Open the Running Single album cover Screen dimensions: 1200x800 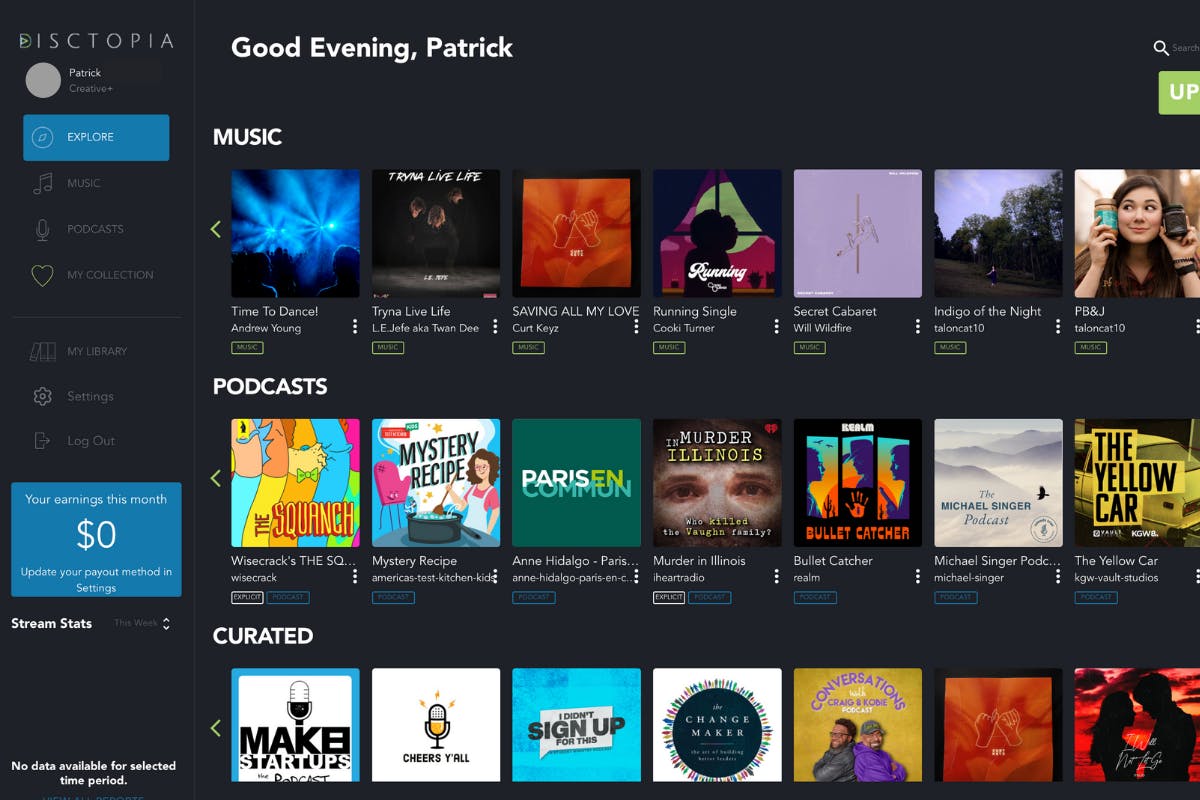(x=717, y=233)
